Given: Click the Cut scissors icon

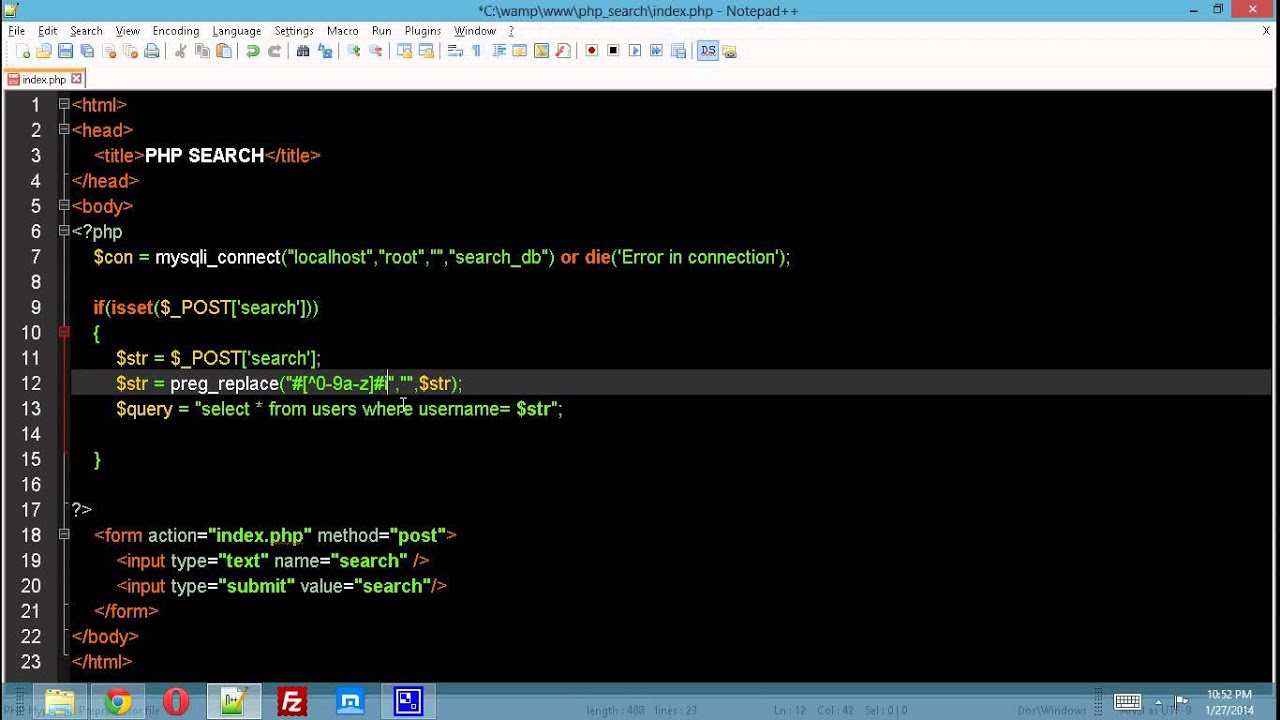Looking at the screenshot, I should pyautogui.click(x=181, y=51).
